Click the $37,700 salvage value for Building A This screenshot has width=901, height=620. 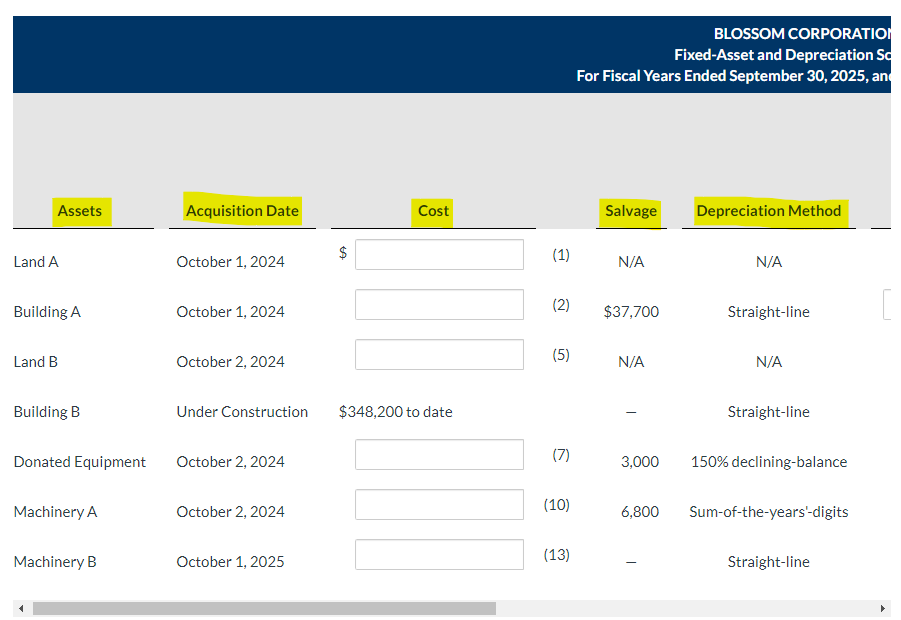tap(631, 312)
